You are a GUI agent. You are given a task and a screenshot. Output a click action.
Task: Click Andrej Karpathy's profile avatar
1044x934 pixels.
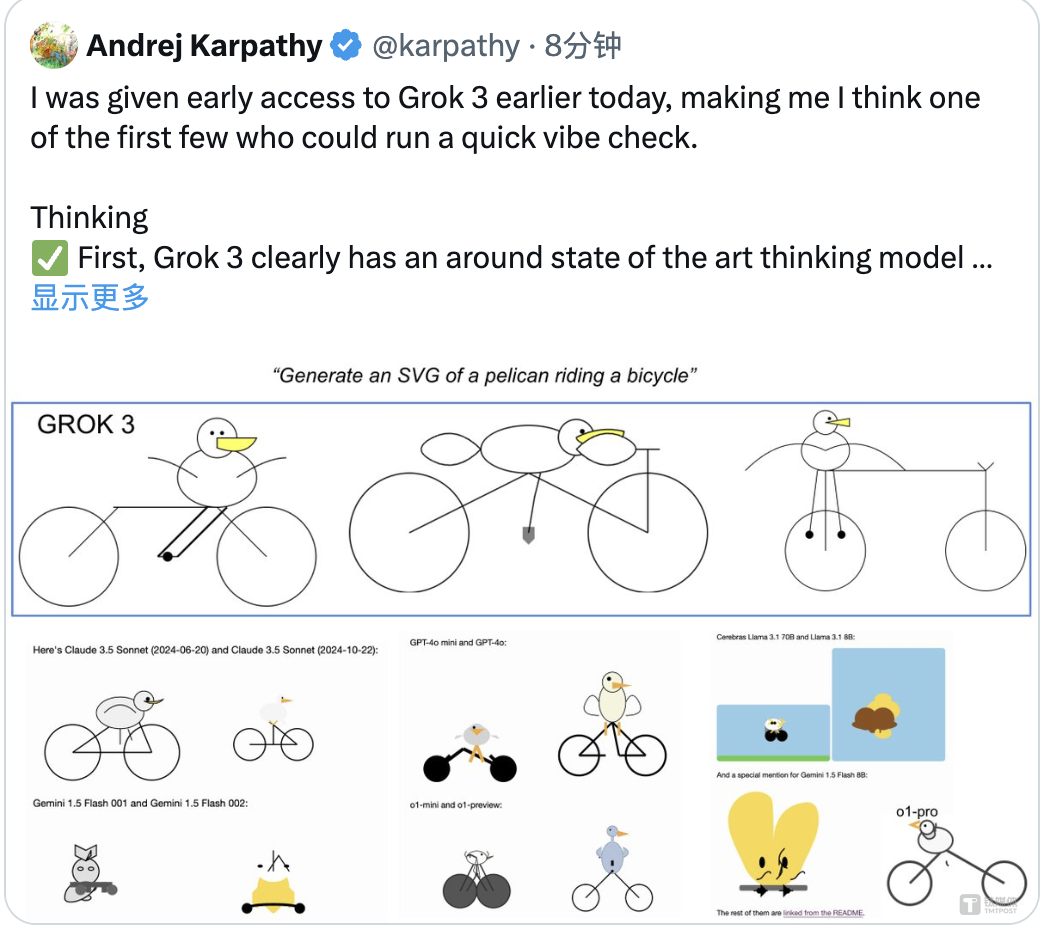(54, 45)
